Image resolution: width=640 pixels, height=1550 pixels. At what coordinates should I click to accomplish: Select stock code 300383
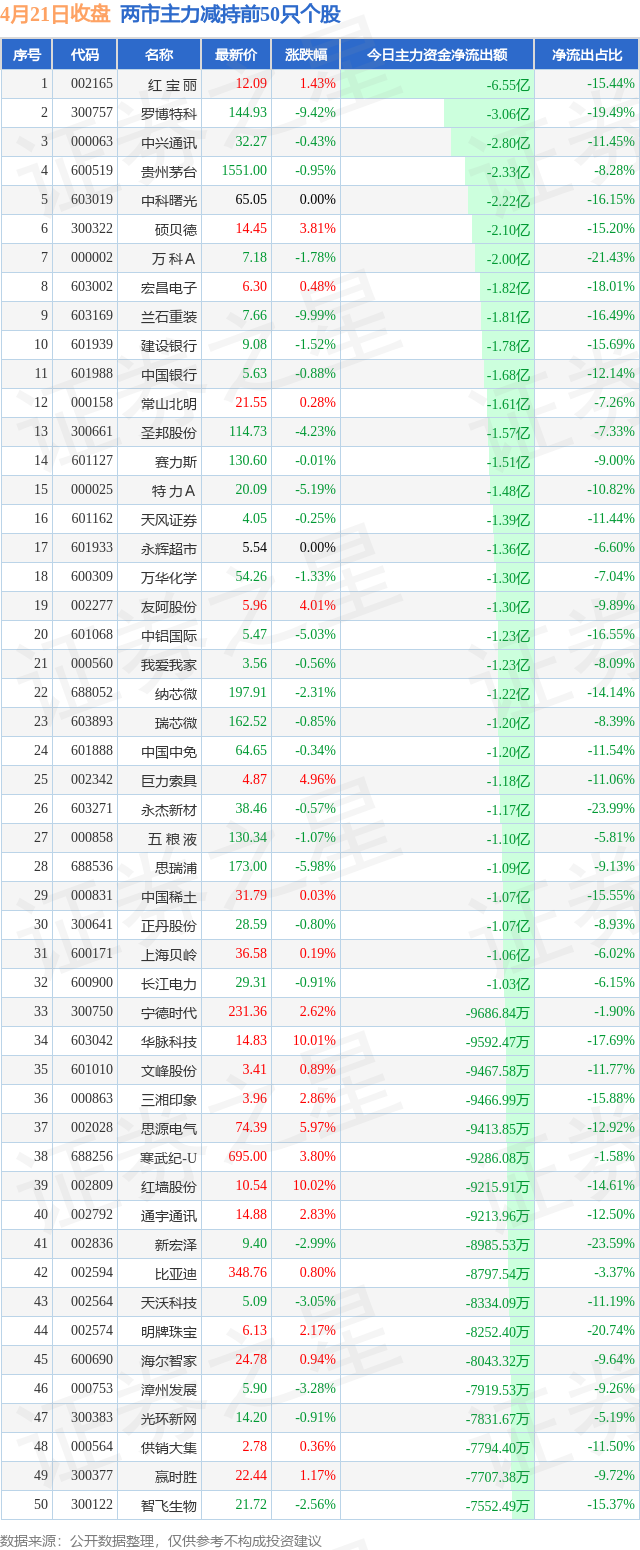92,1418
